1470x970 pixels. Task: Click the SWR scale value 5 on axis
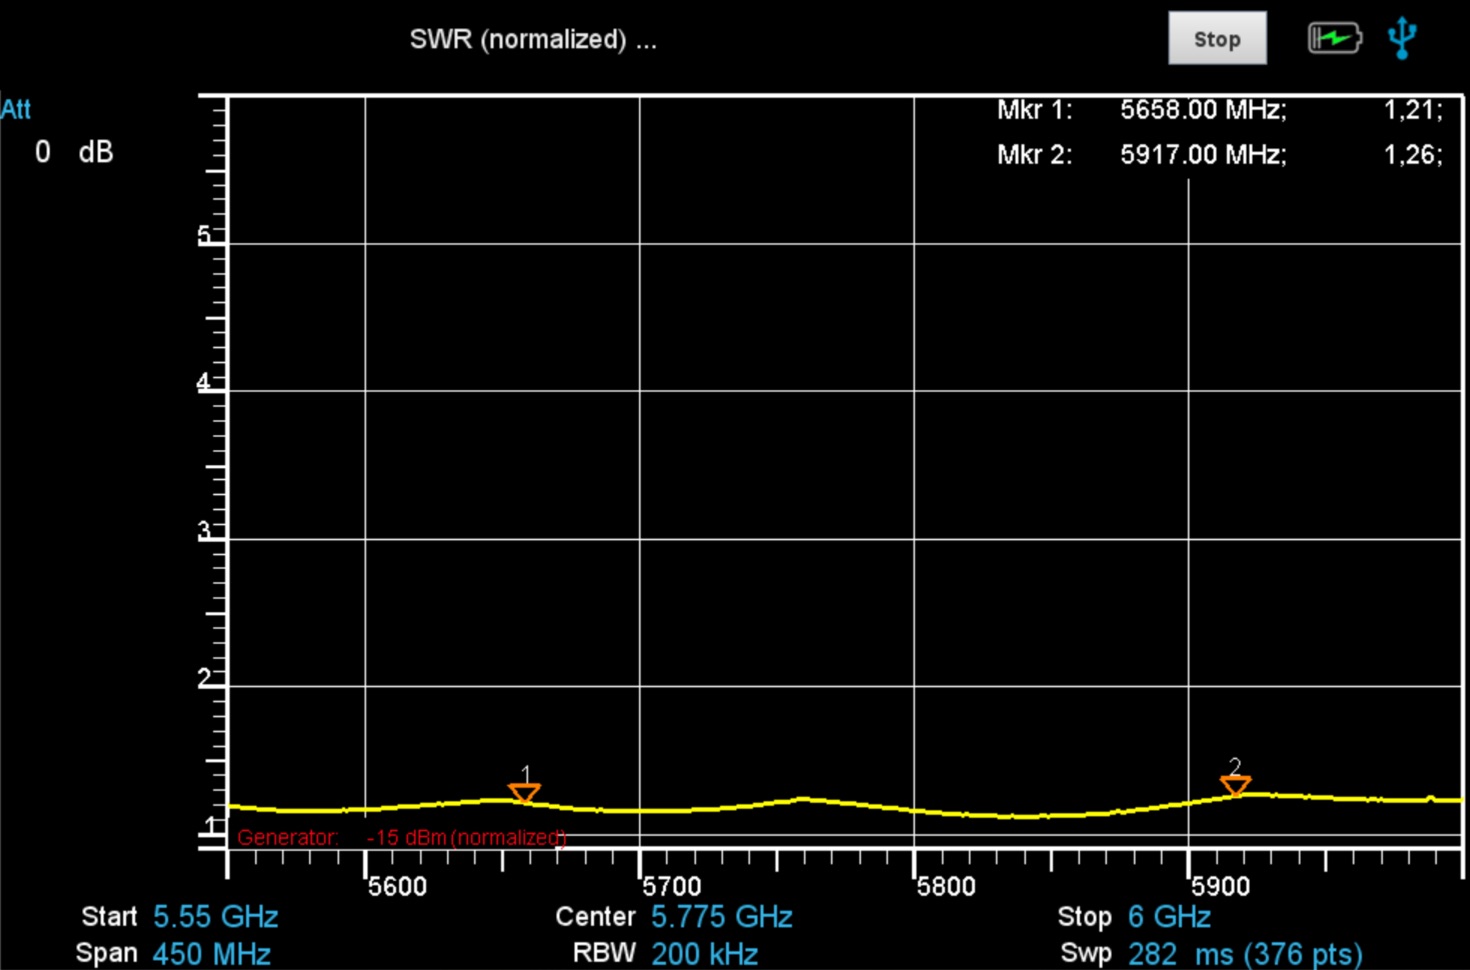pos(204,235)
